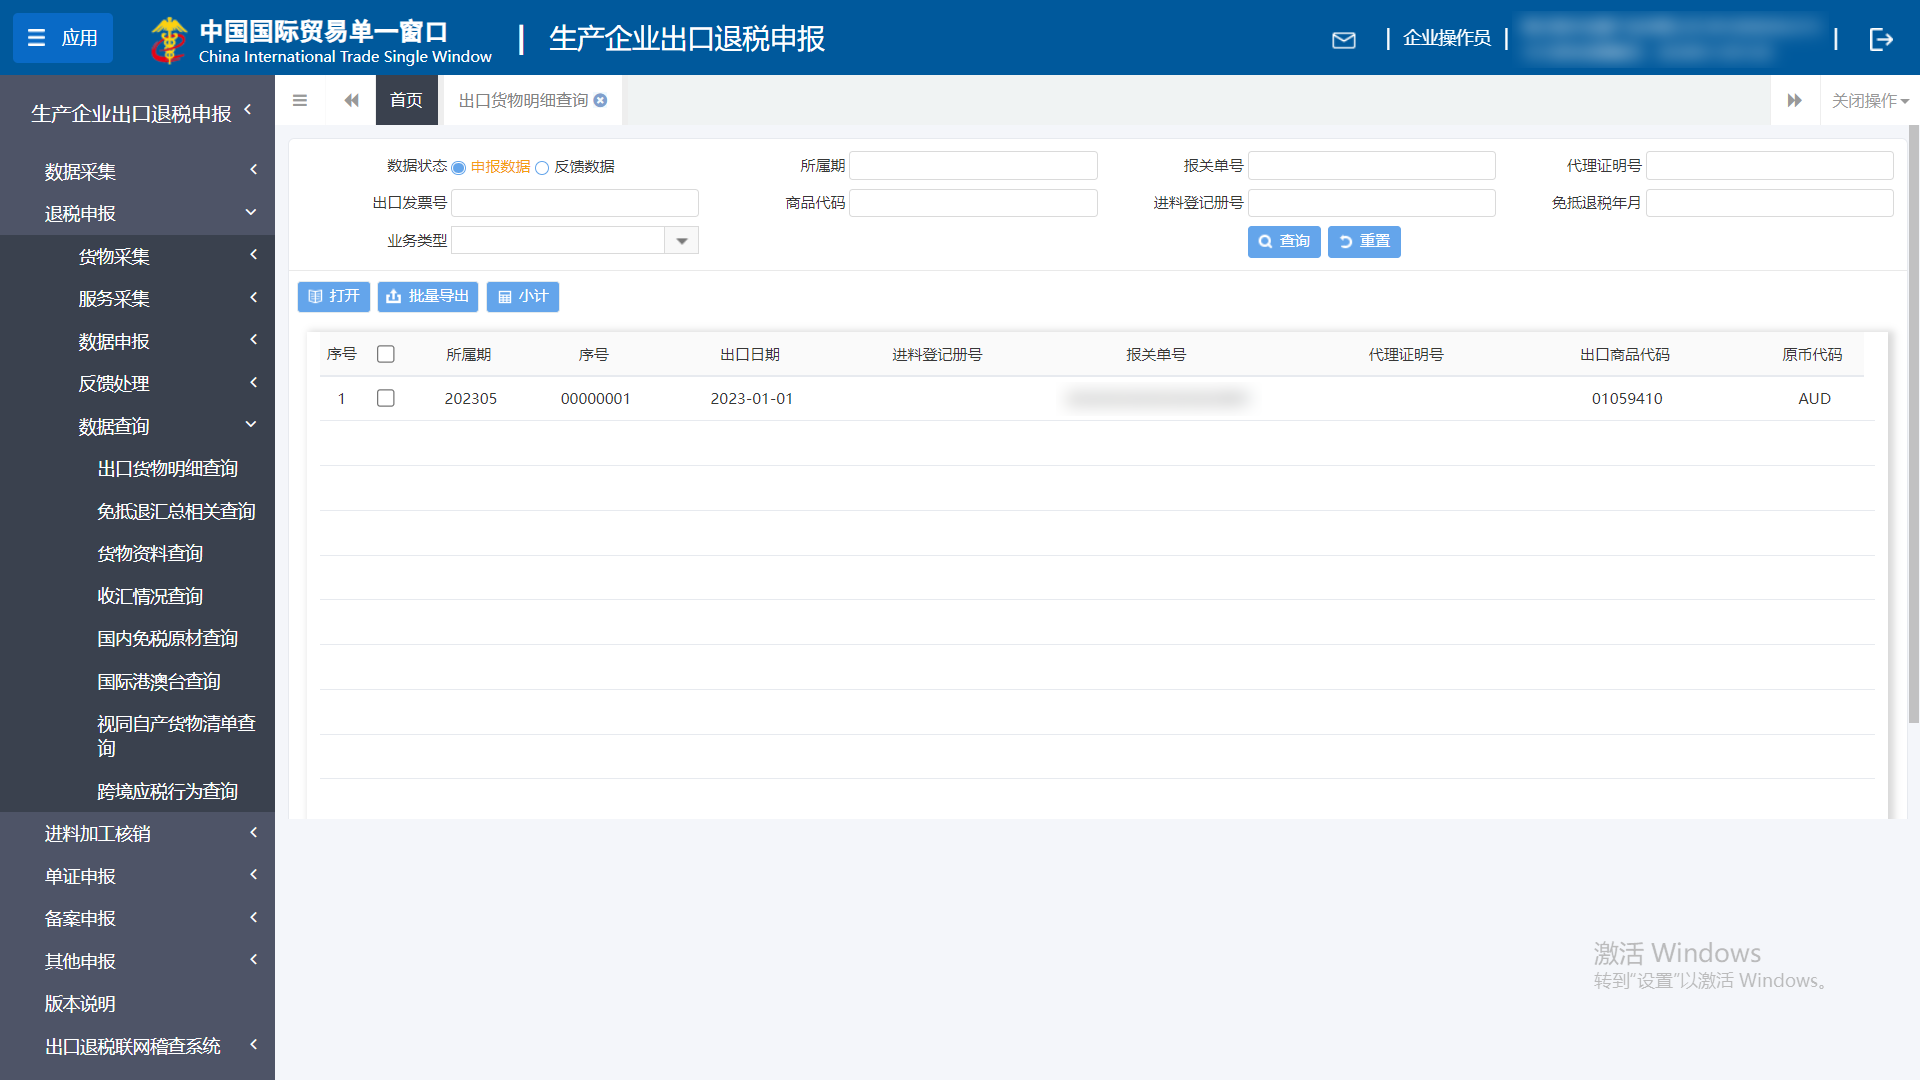Switch to the 首页 tab
The image size is (1920, 1080).
point(406,100)
